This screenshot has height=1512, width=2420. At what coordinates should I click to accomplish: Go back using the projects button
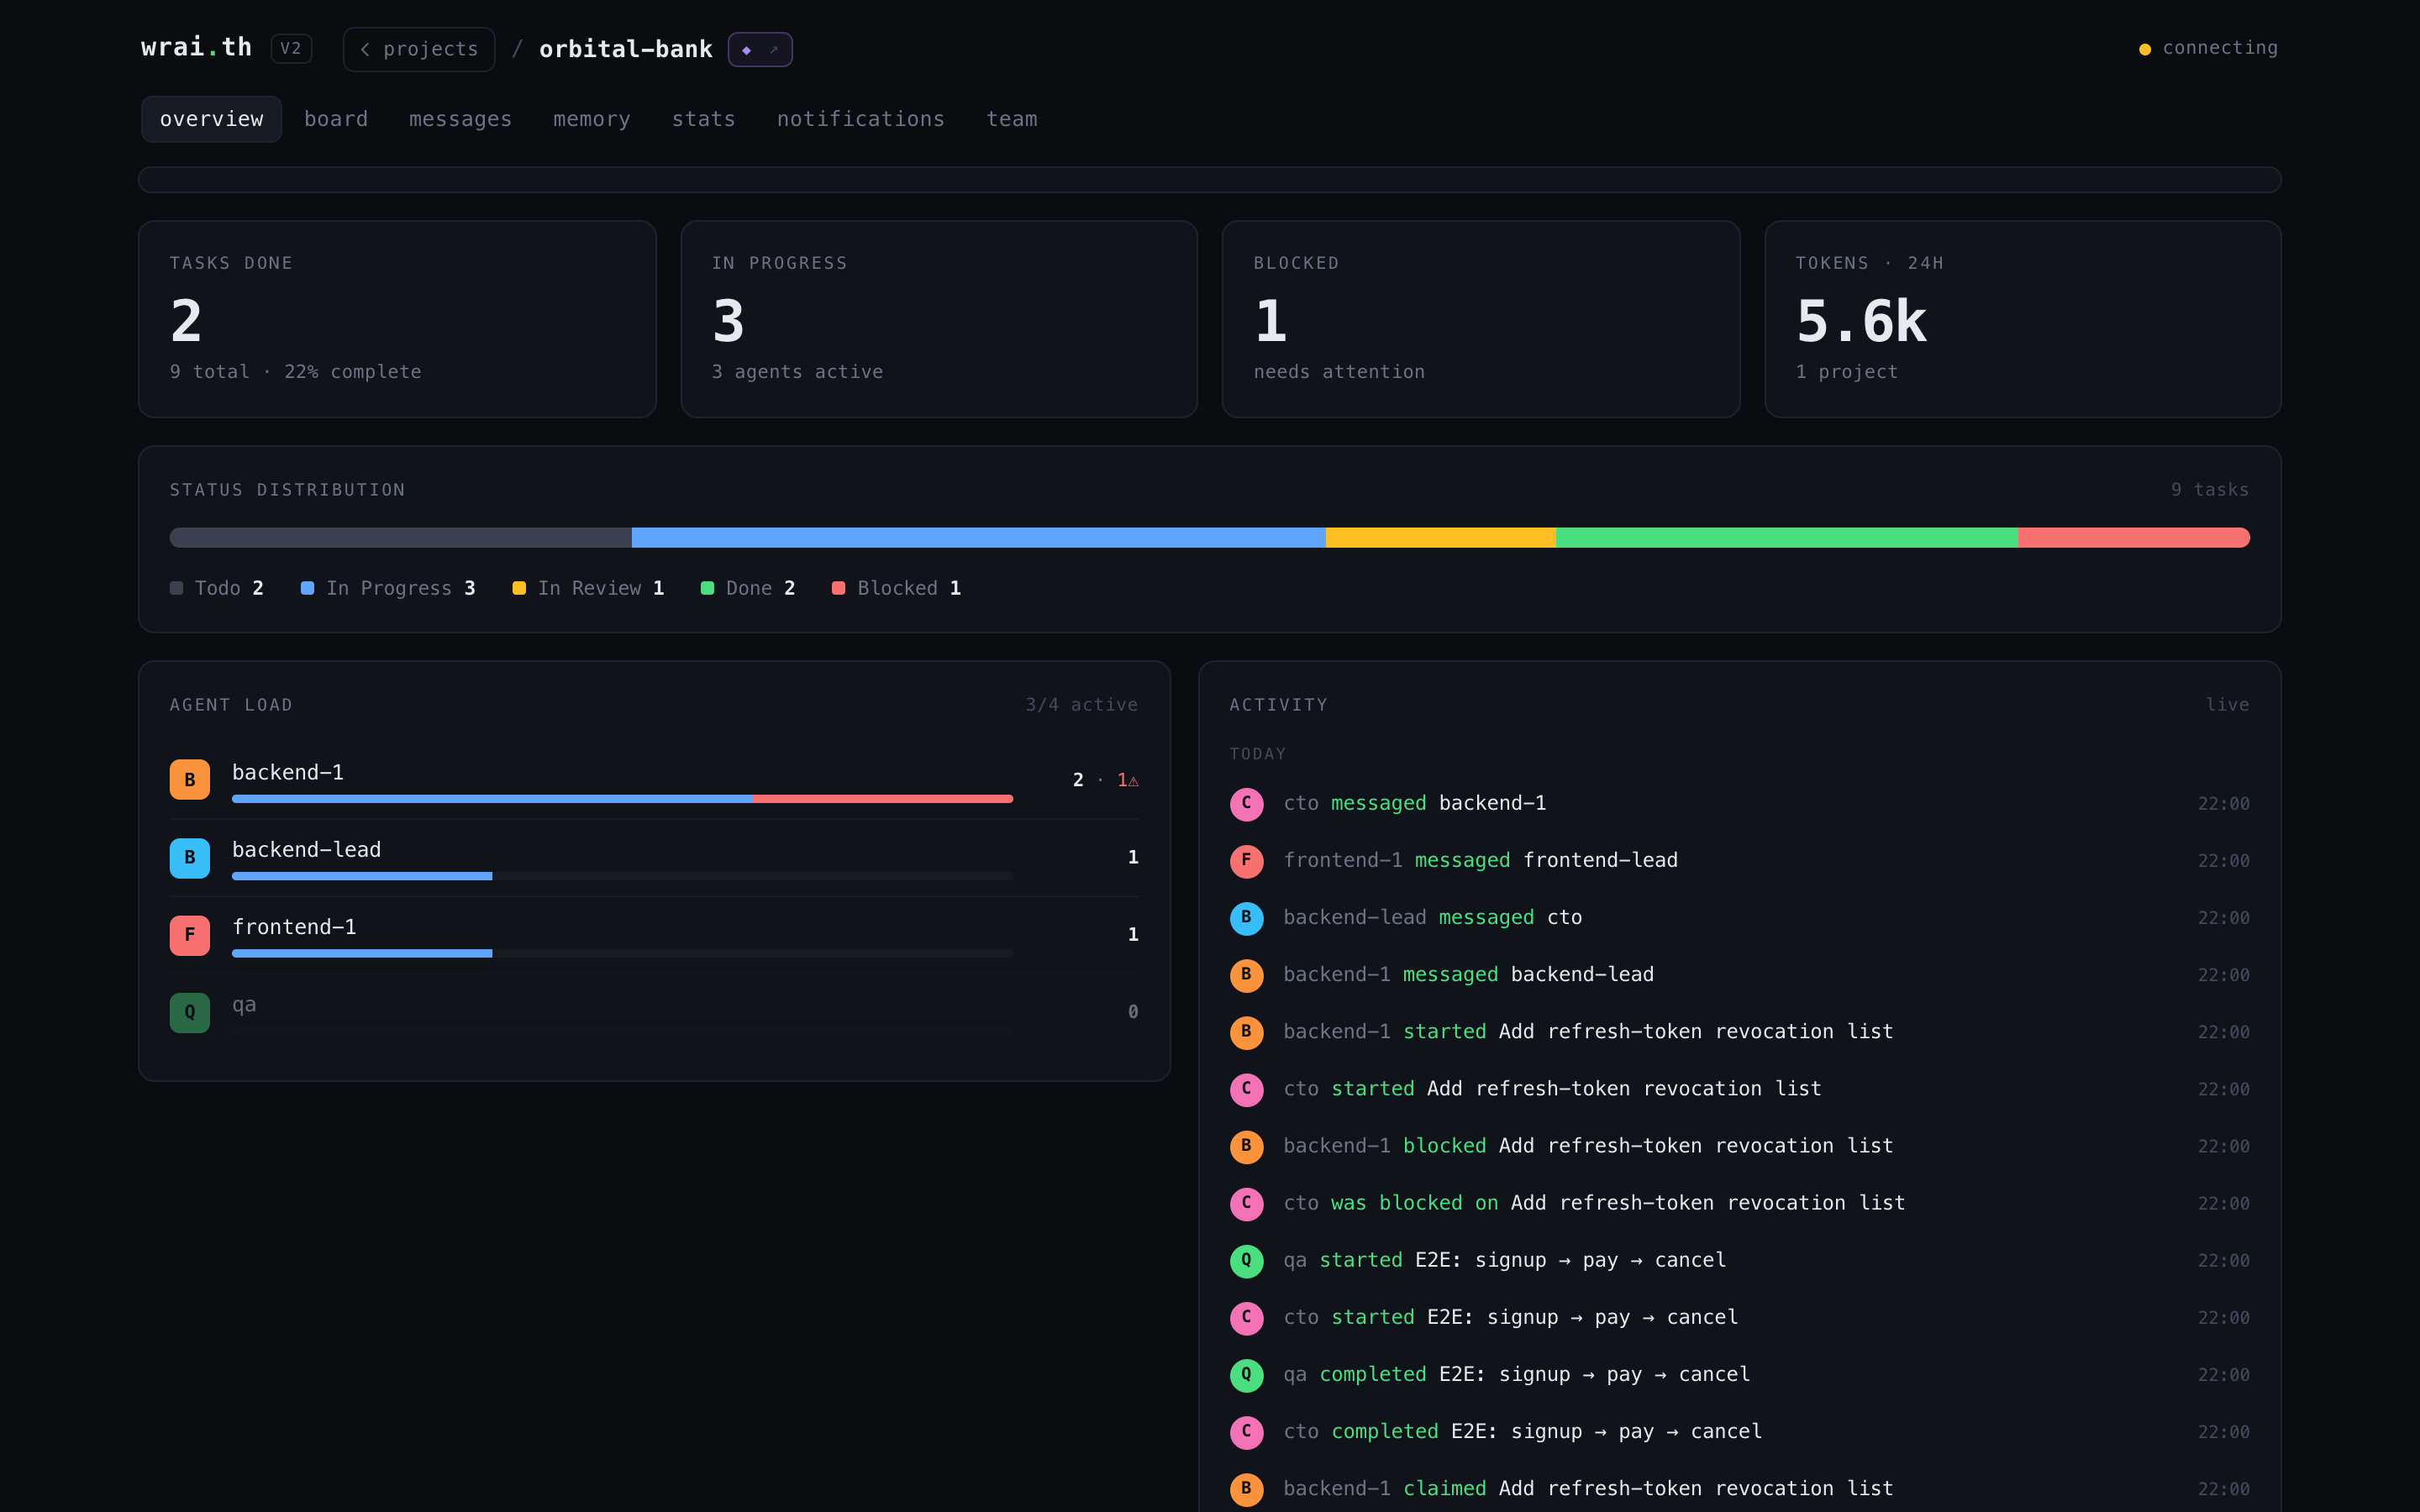click(419, 49)
